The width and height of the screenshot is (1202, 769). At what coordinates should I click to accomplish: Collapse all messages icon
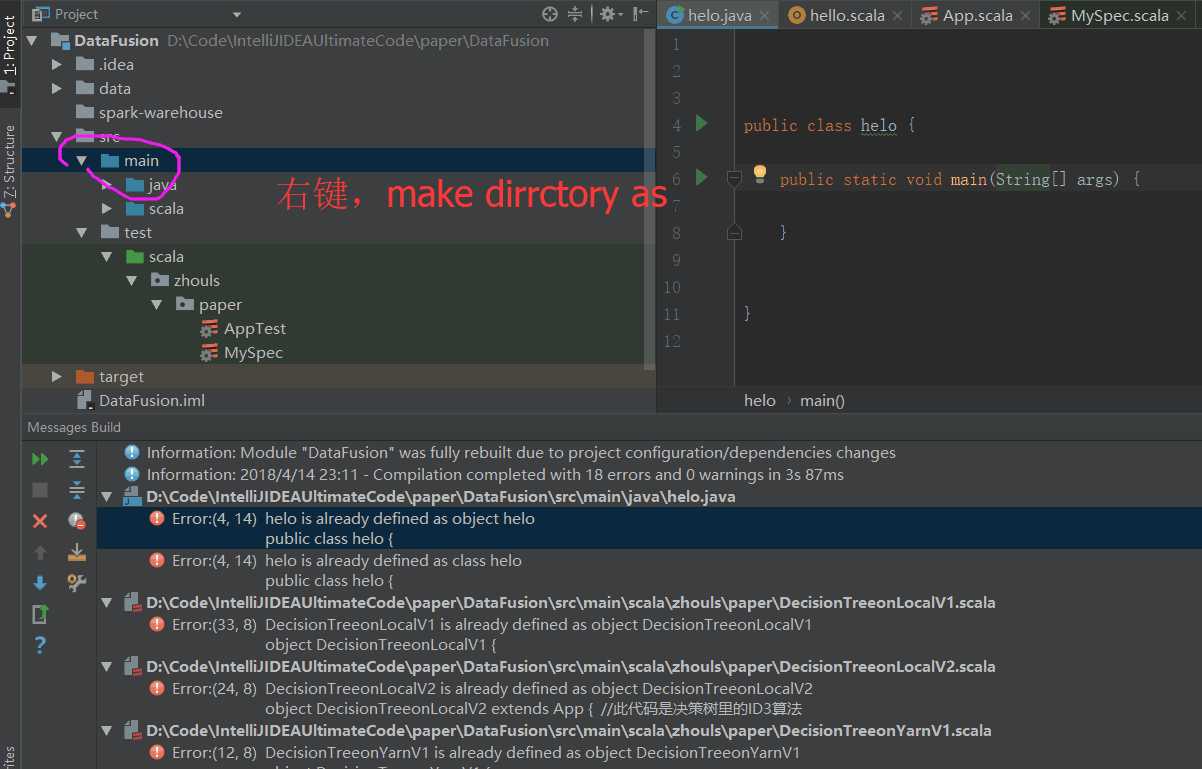[x=77, y=490]
